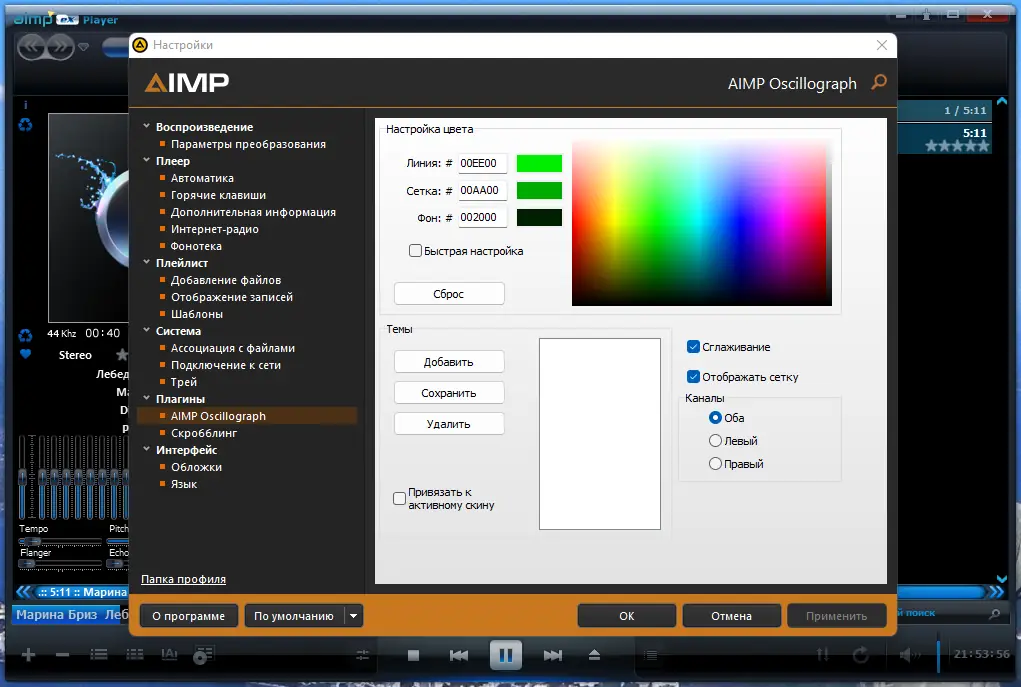Click the left double-arrow on ticker bar
The height and width of the screenshot is (687, 1021).
(23, 592)
